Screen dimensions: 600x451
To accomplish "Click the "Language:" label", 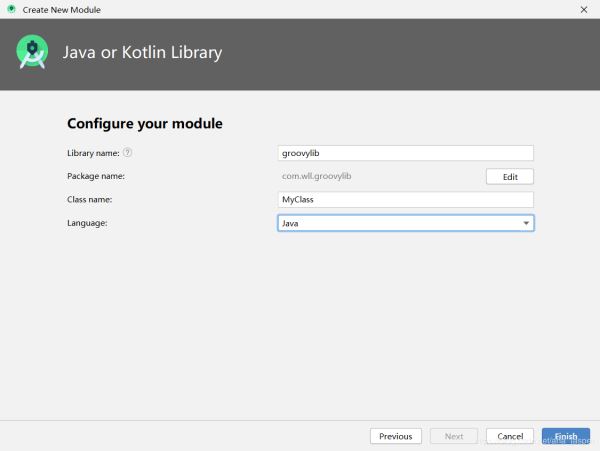I will tap(86, 223).
